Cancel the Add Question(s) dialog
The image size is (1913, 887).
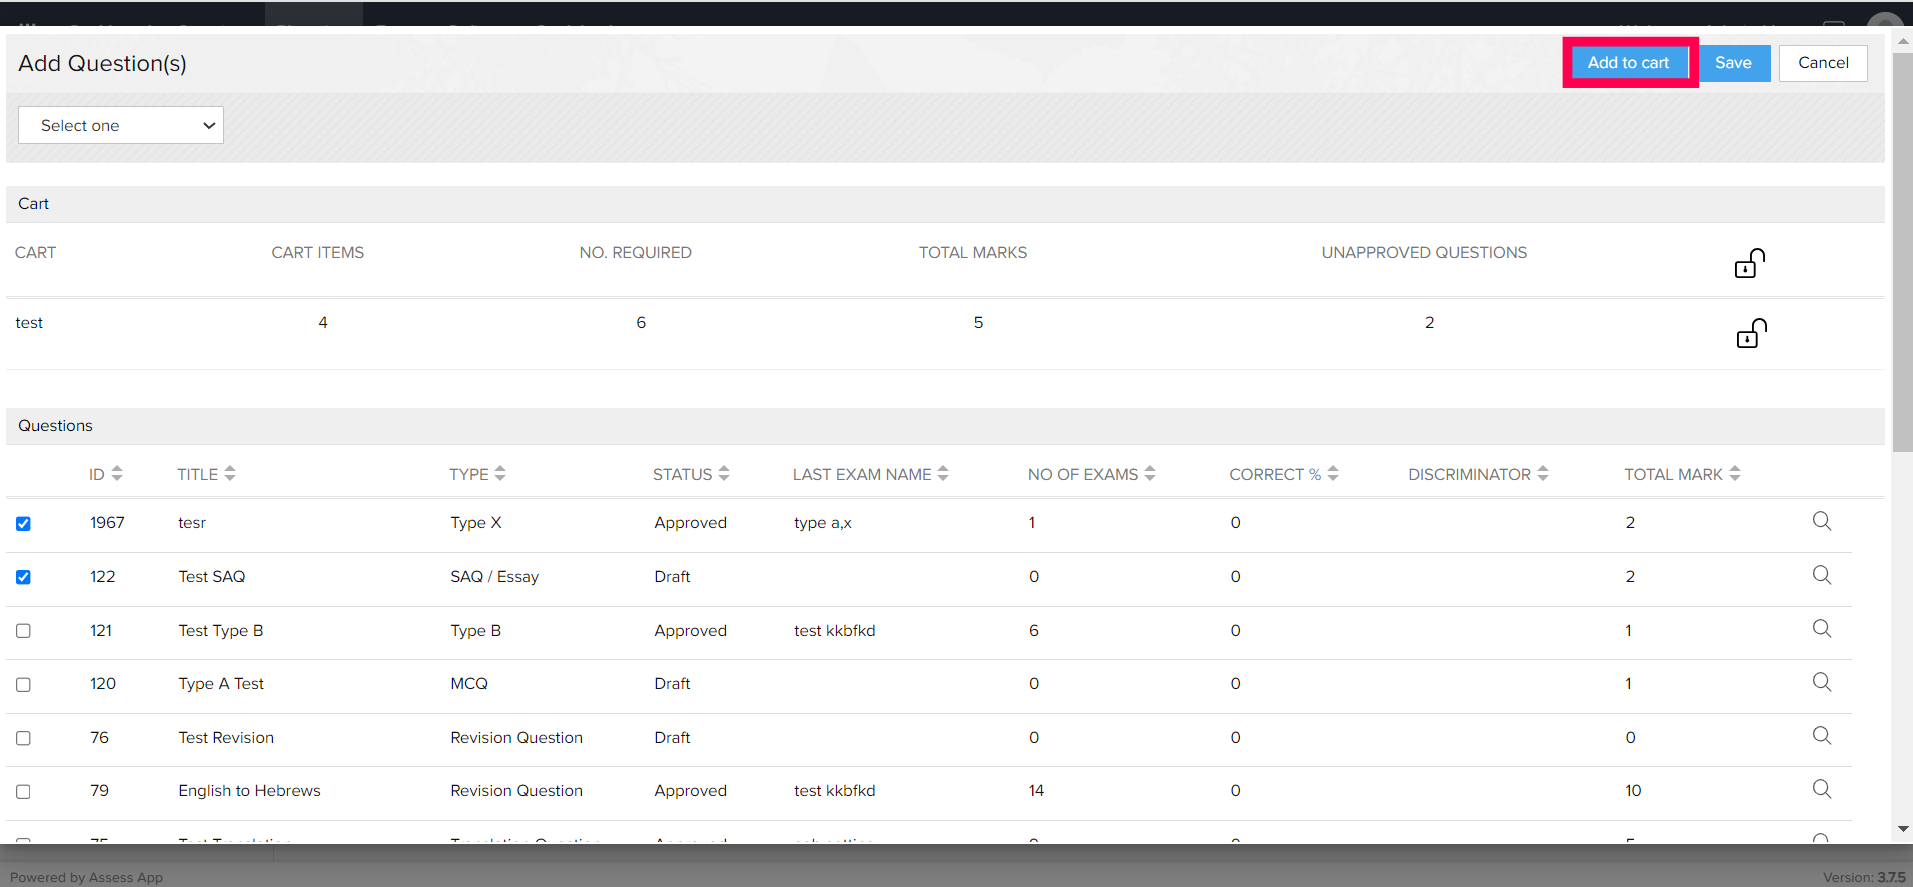[x=1822, y=63]
